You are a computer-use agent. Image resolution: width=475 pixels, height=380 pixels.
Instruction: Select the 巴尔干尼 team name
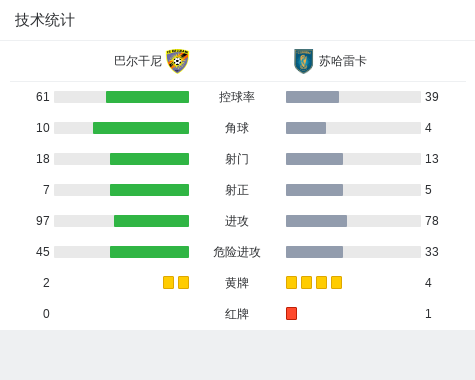[x=138, y=61]
